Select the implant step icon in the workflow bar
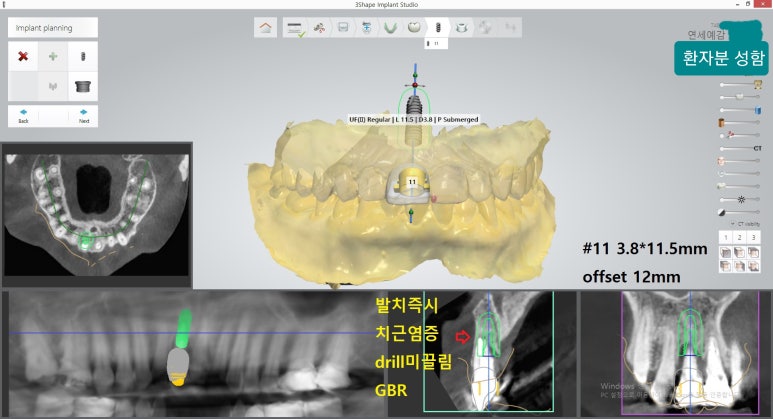The width and height of the screenshot is (773, 419). 438,28
